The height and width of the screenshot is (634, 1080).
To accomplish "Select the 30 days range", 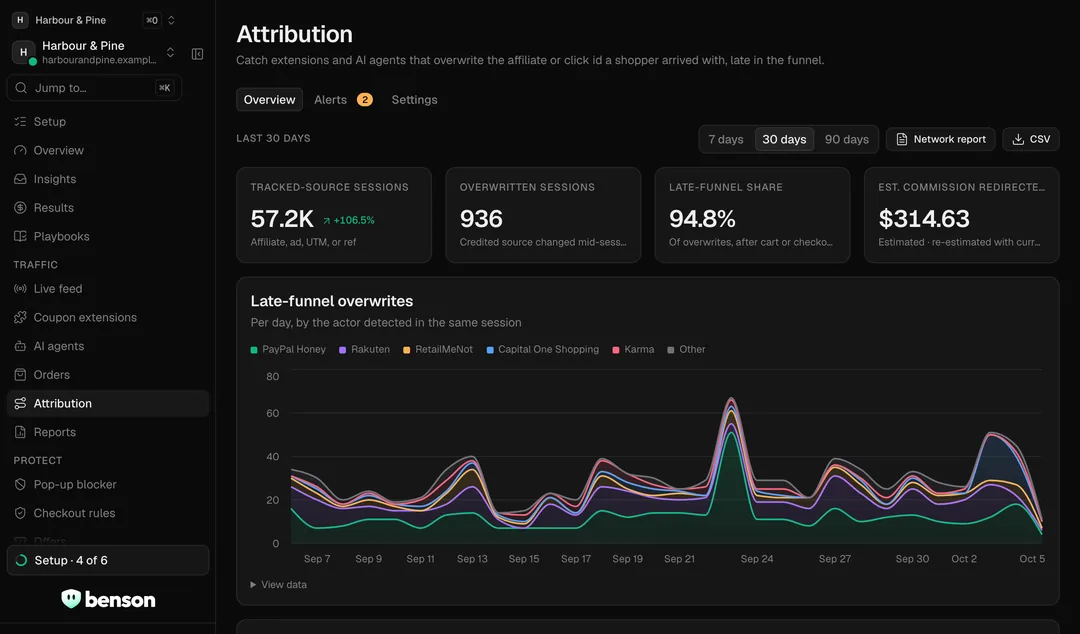I will pos(784,139).
